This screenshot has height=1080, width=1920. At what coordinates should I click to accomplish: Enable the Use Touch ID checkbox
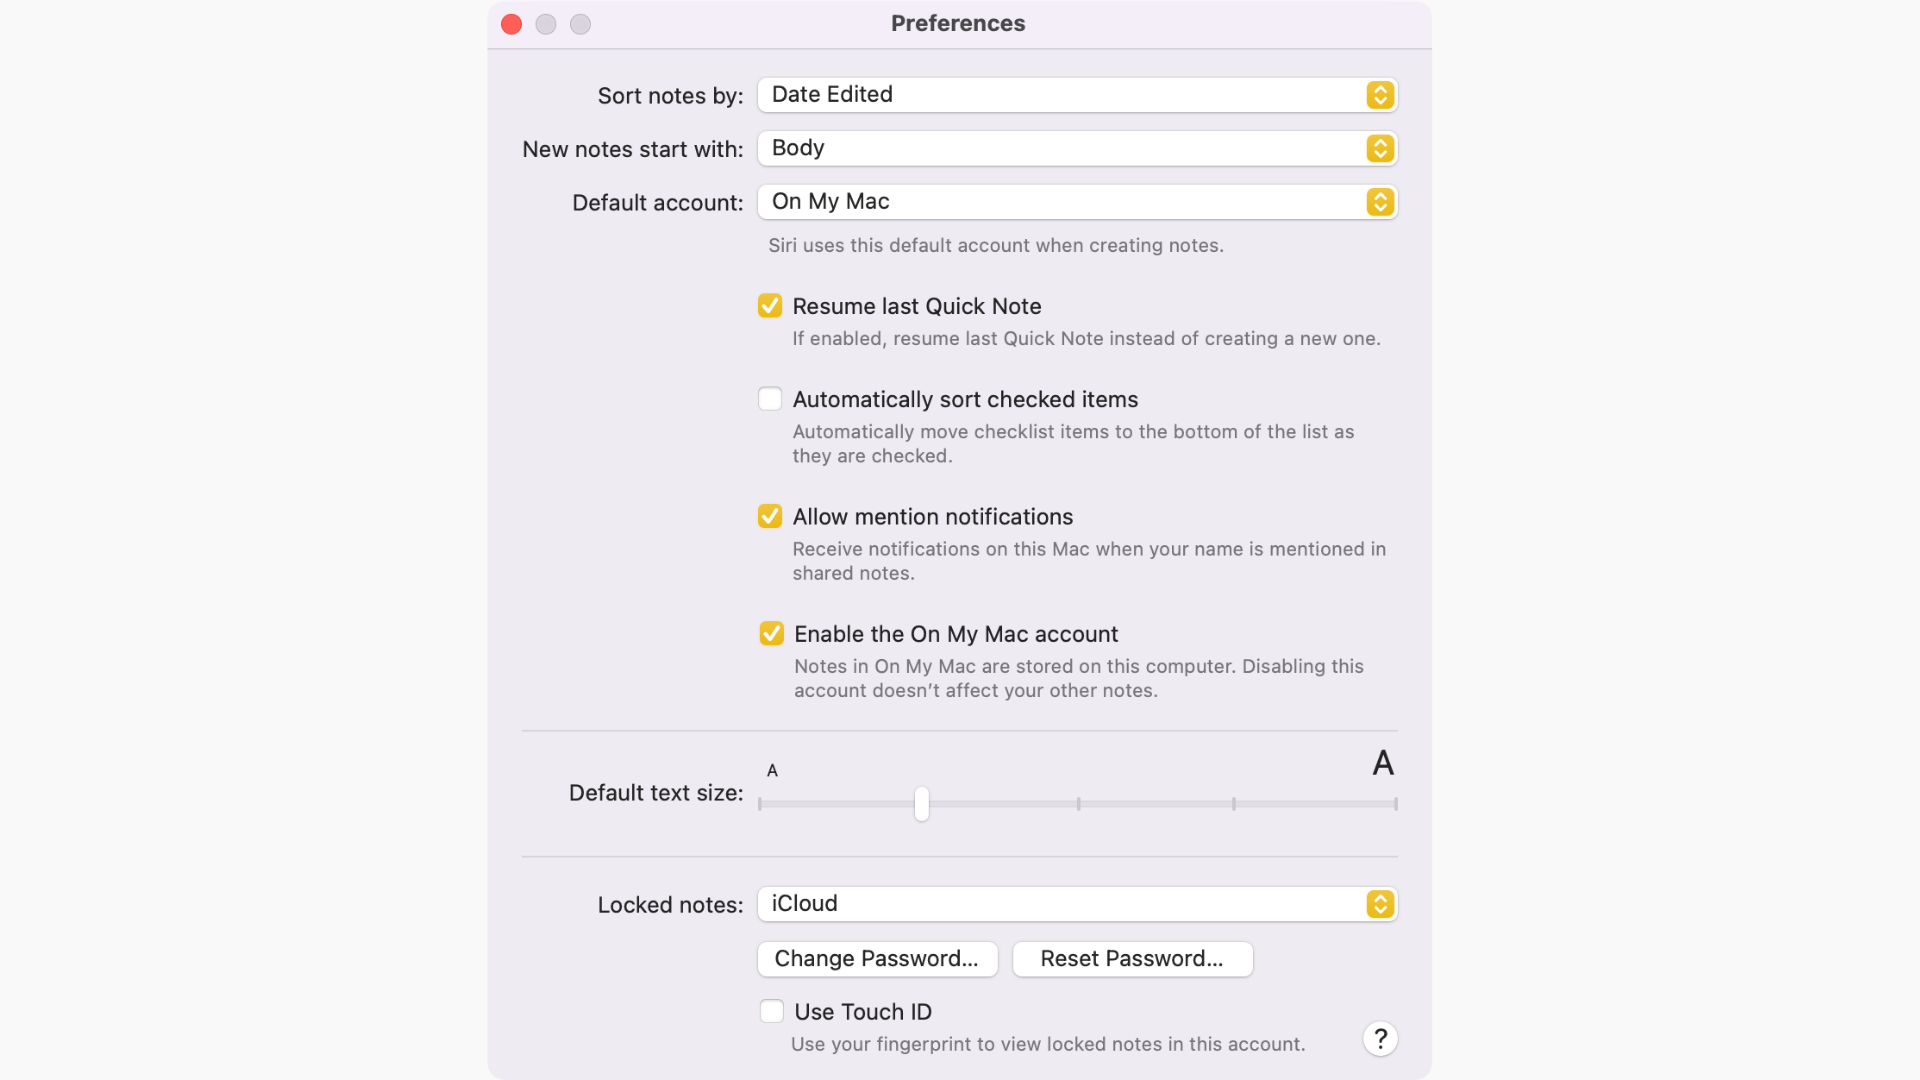click(771, 1011)
